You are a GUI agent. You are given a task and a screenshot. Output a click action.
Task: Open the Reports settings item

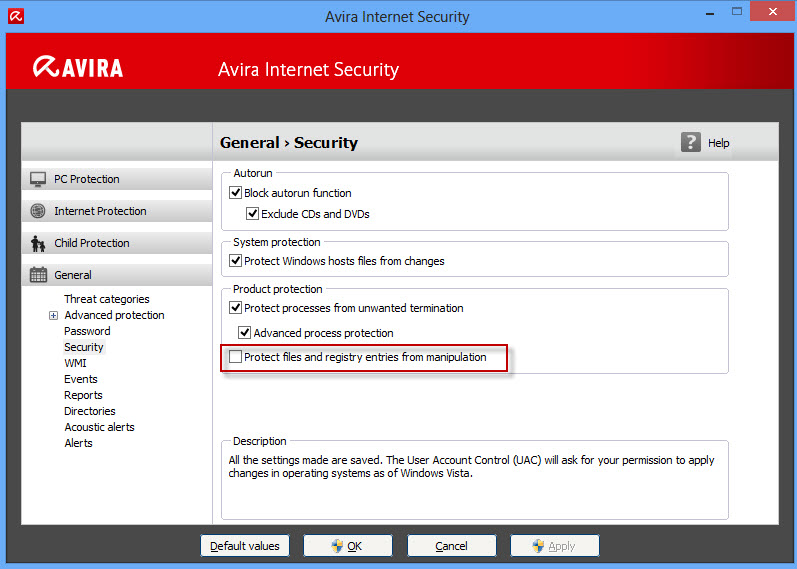pos(83,395)
